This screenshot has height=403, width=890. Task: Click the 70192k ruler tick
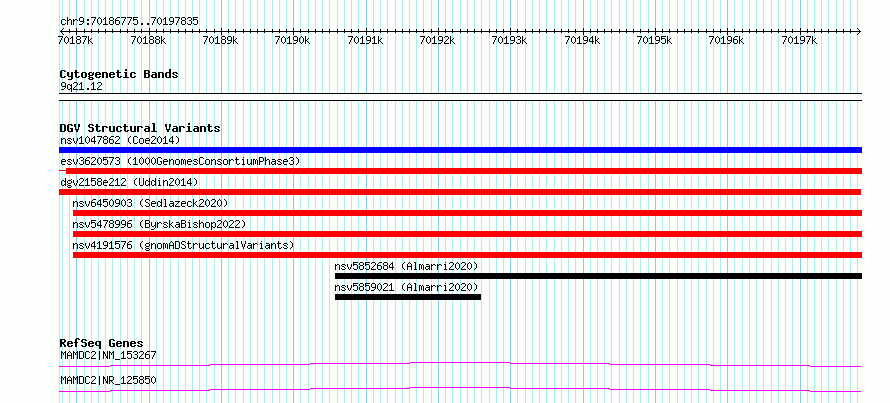click(x=438, y=40)
